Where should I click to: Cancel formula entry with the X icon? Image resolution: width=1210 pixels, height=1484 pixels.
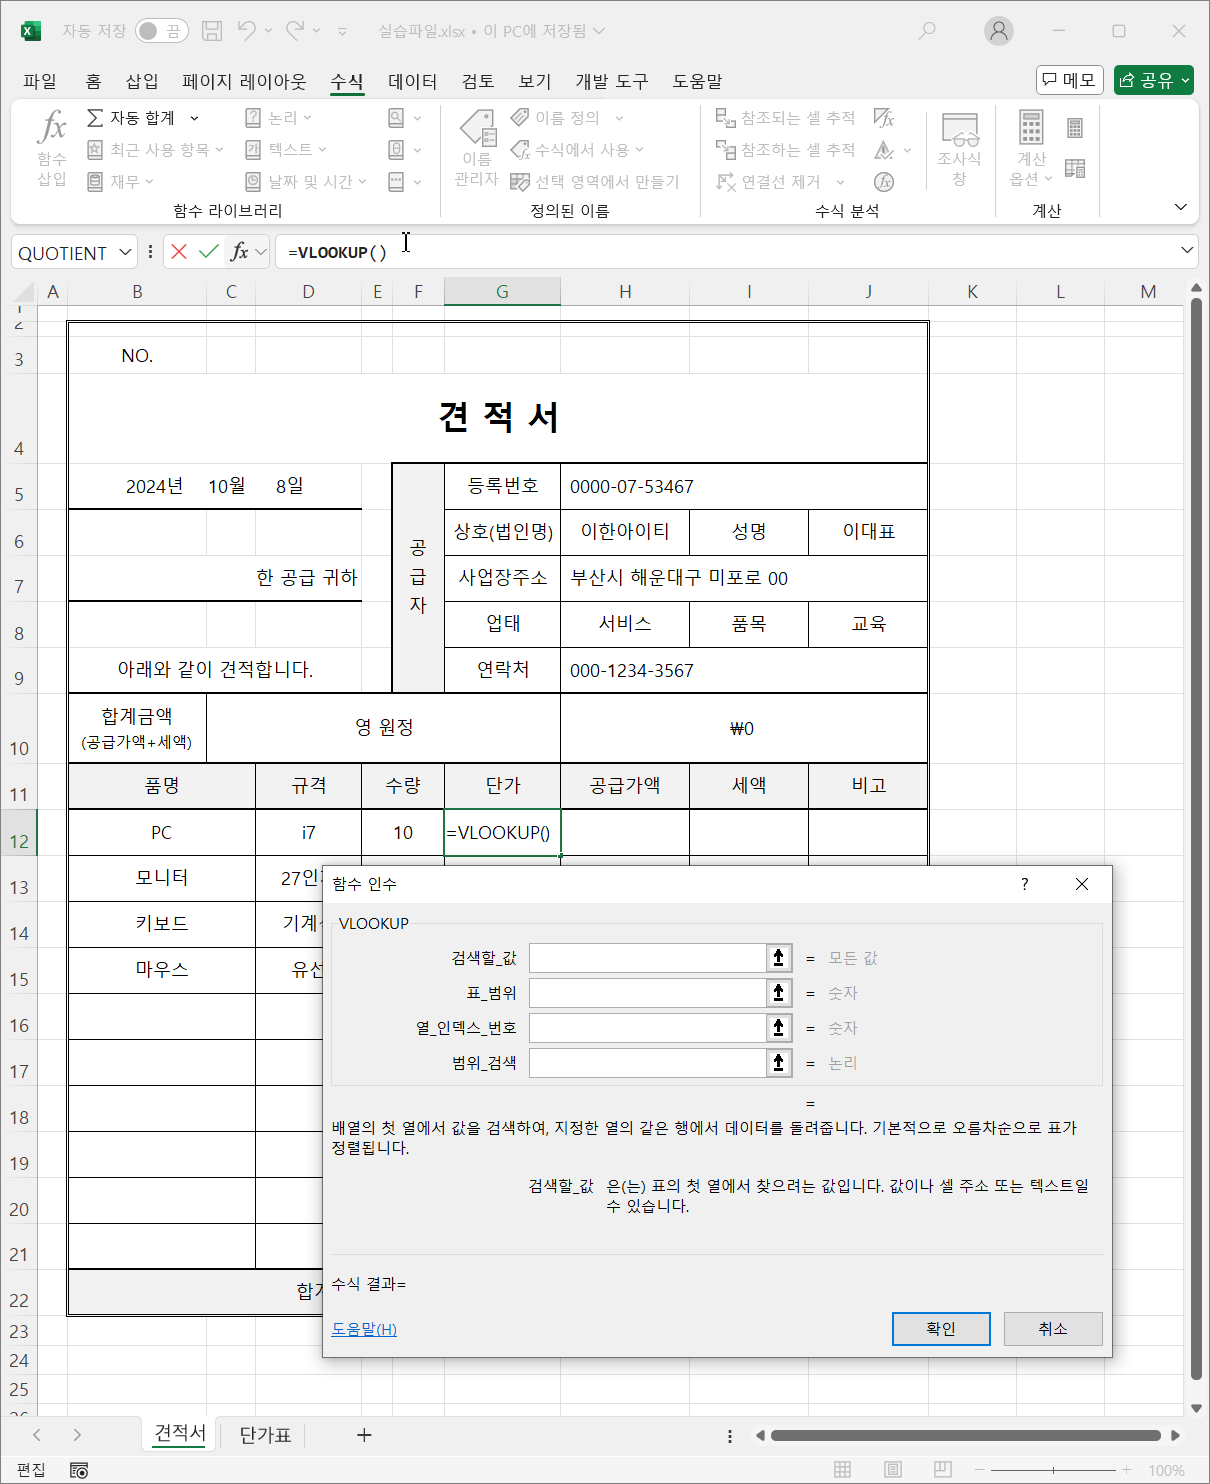tap(179, 251)
